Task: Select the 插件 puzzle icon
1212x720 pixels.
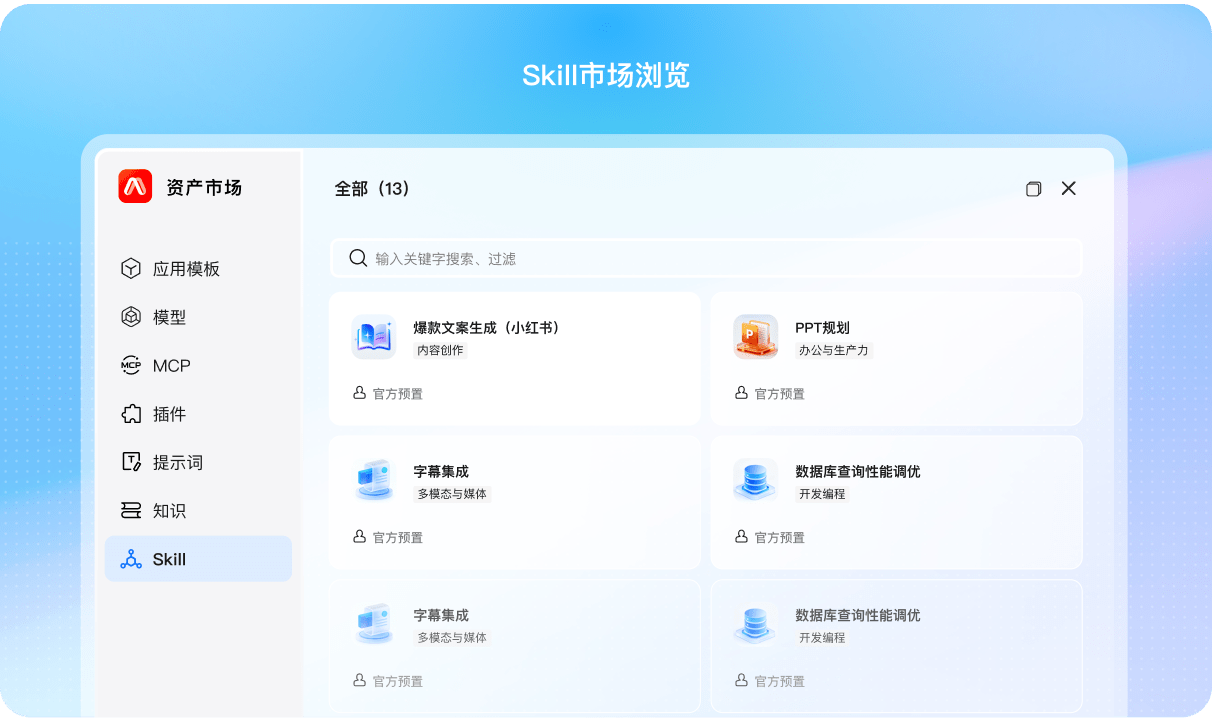Action: [x=131, y=414]
